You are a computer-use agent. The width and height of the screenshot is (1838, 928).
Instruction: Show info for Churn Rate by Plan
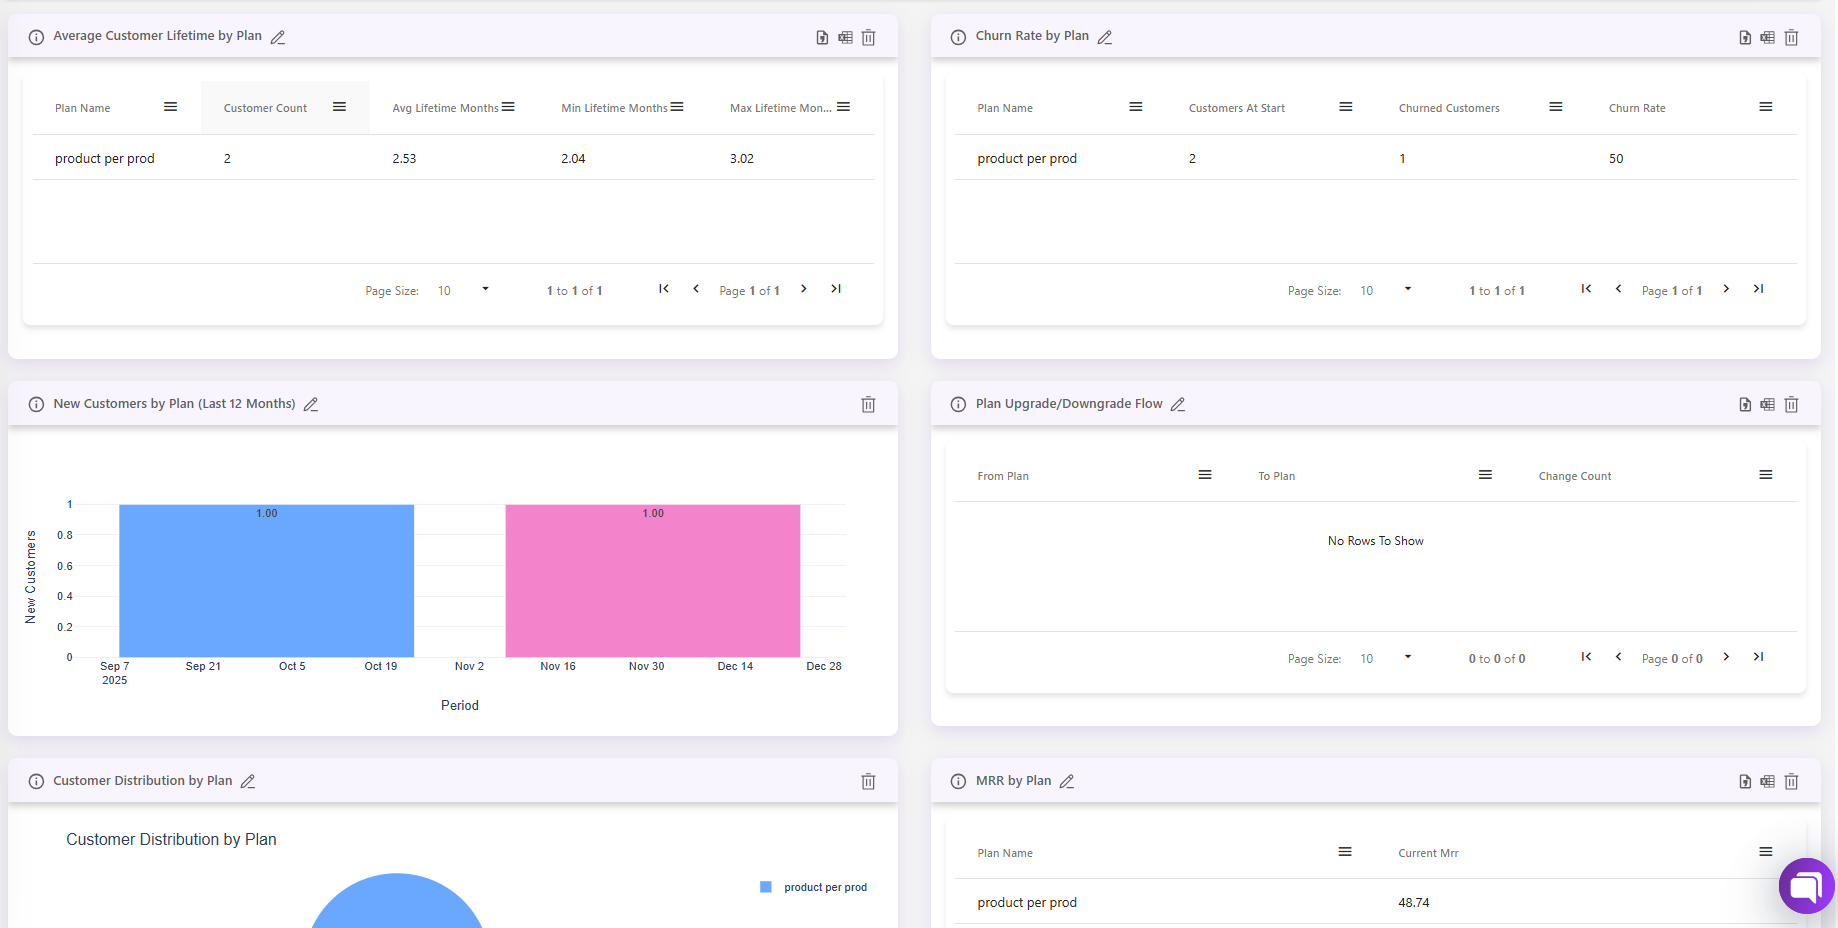point(958,37)
